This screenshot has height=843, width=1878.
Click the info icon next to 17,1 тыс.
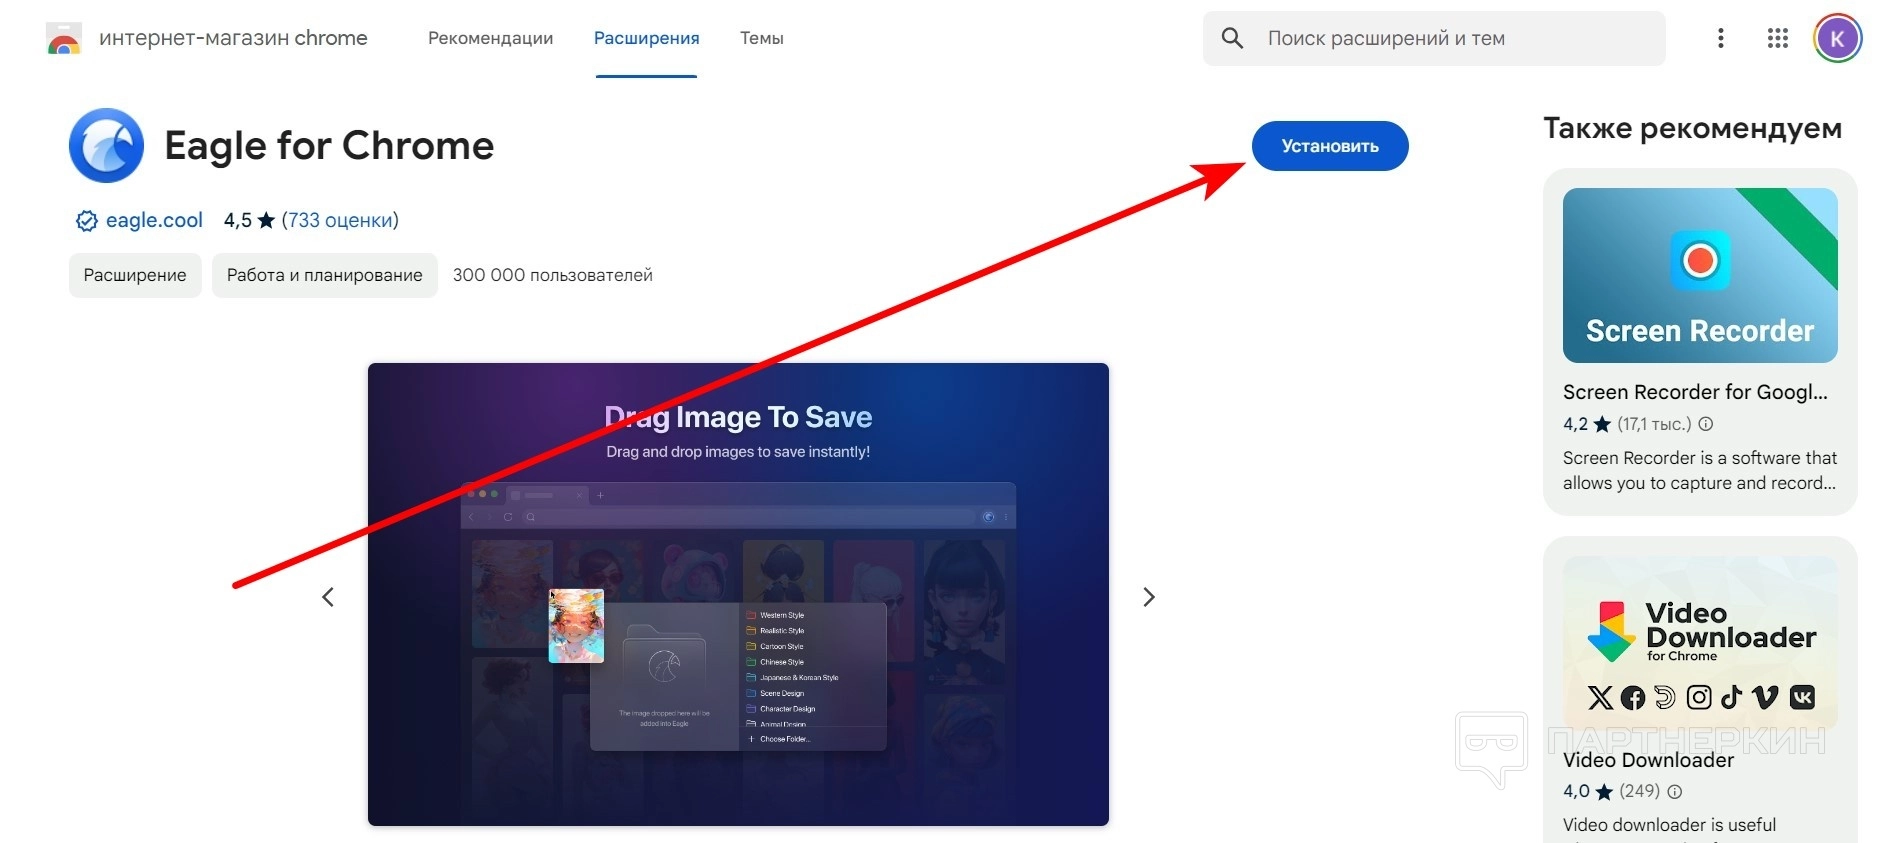coord(1706,424)
